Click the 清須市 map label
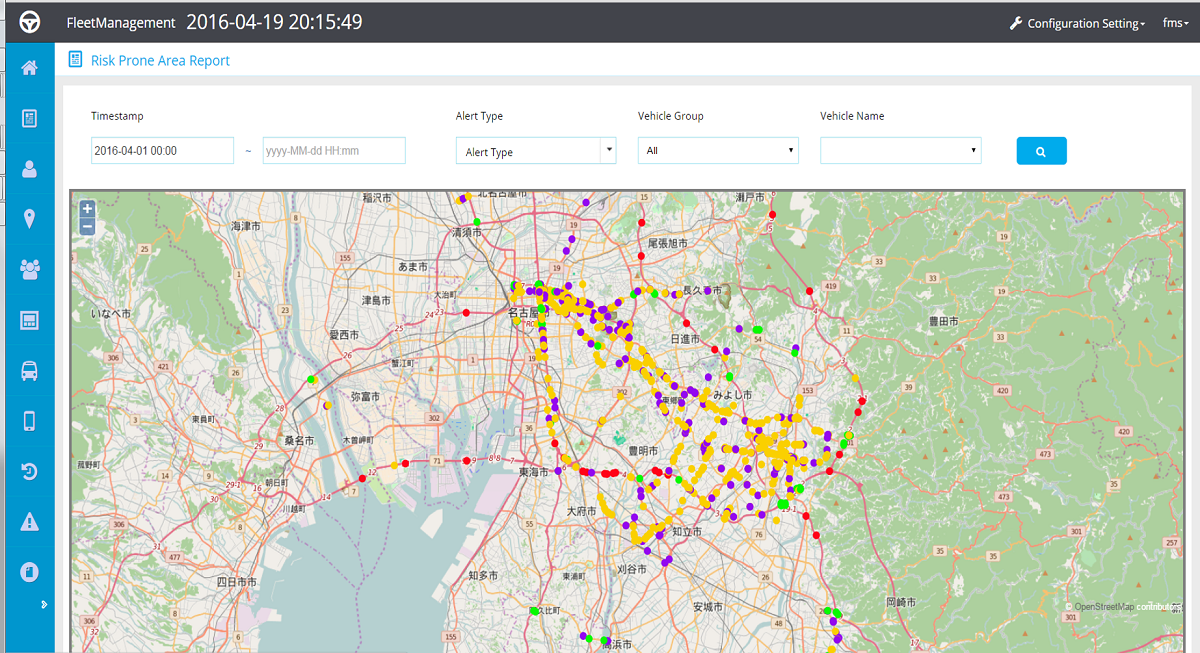Image resolution: width=1200 pixels, height=653 pixels. [467, 232]
